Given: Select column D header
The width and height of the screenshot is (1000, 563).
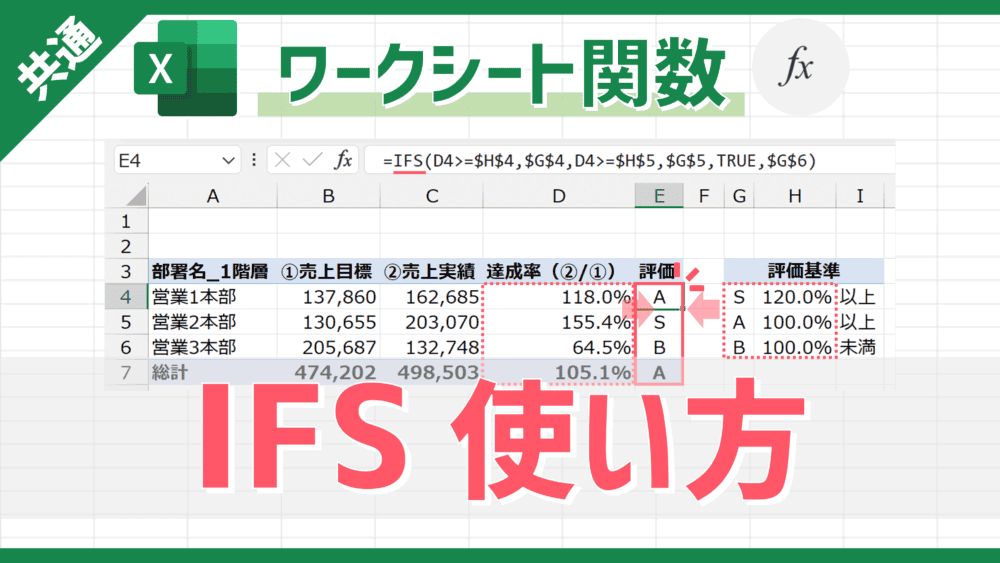Looking at the screenshot, I should [559, 196].
